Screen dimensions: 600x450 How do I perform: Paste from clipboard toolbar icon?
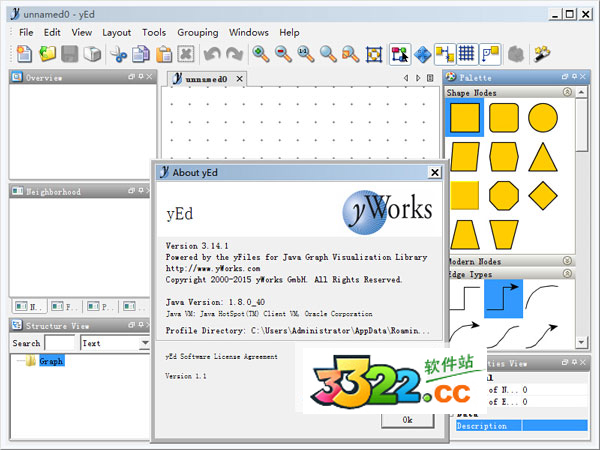[164, 54]
